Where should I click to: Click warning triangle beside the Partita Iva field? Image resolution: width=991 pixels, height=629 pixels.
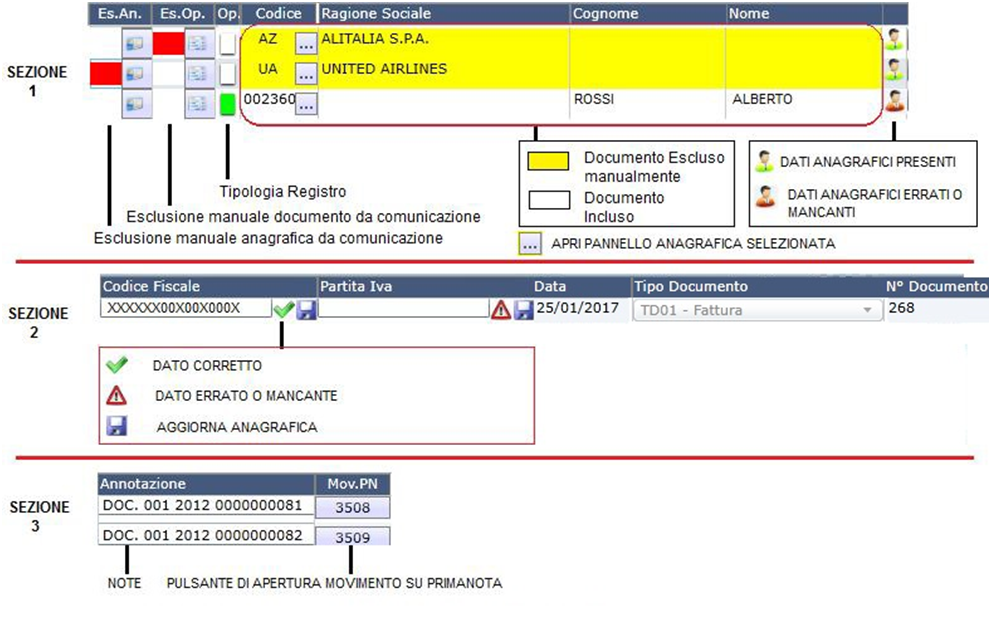pyautogui.click(x=501, y=310)
